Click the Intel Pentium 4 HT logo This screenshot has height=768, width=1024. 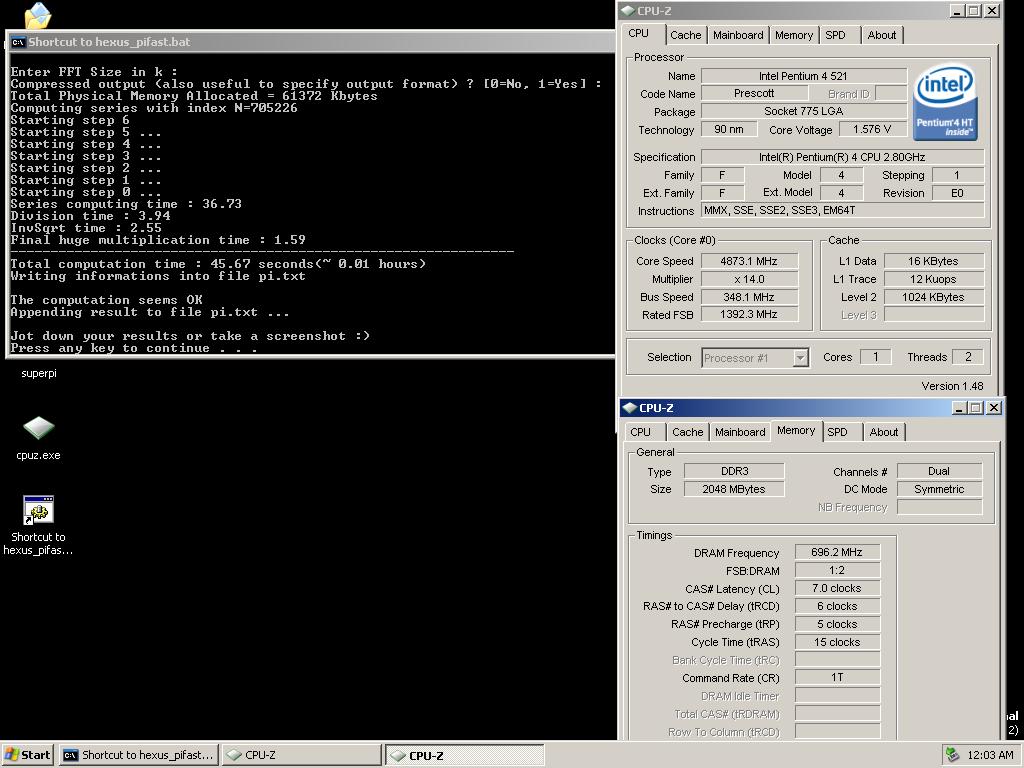(x=945, y=102)
